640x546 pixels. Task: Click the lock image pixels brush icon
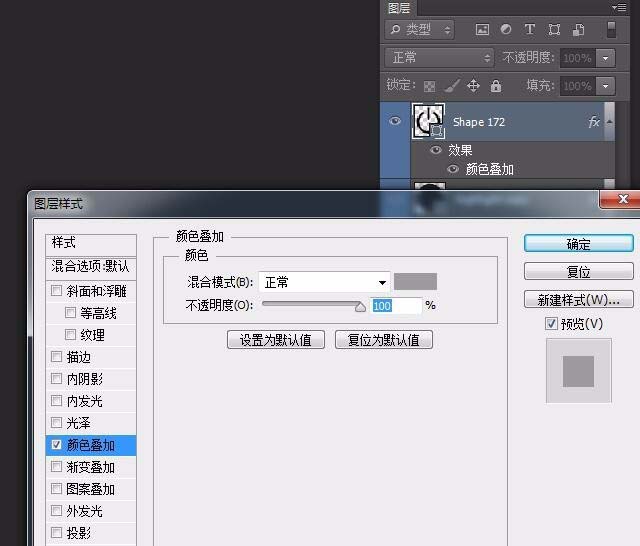[452, 86]
